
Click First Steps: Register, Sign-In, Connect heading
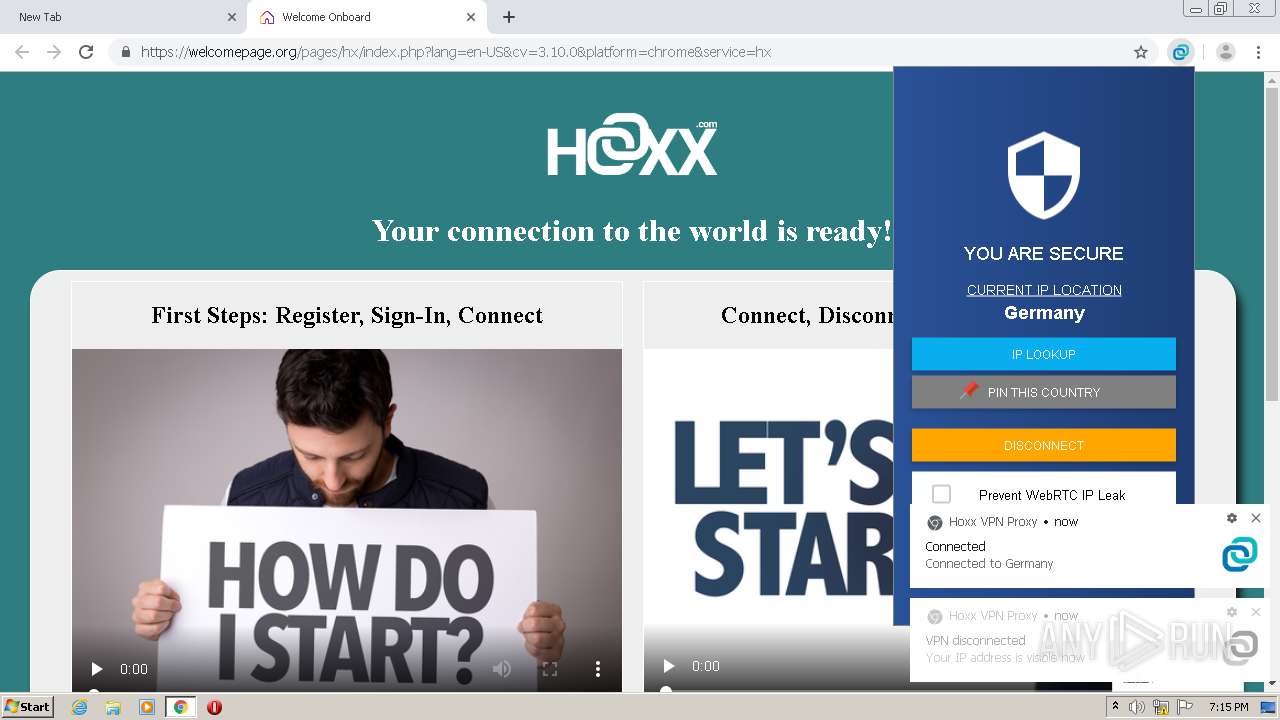[x=347, y=315]
